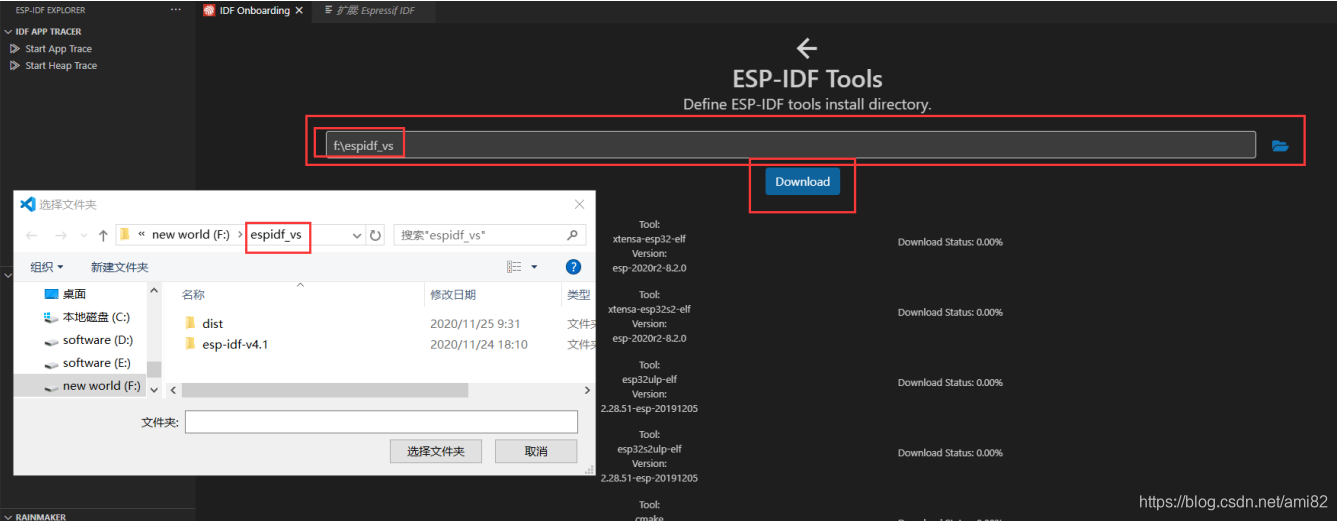This screenshot has height=521, width=1338.
Task: Click new world (F:) breadcrumb in address bar
Action: coord(191,235)
